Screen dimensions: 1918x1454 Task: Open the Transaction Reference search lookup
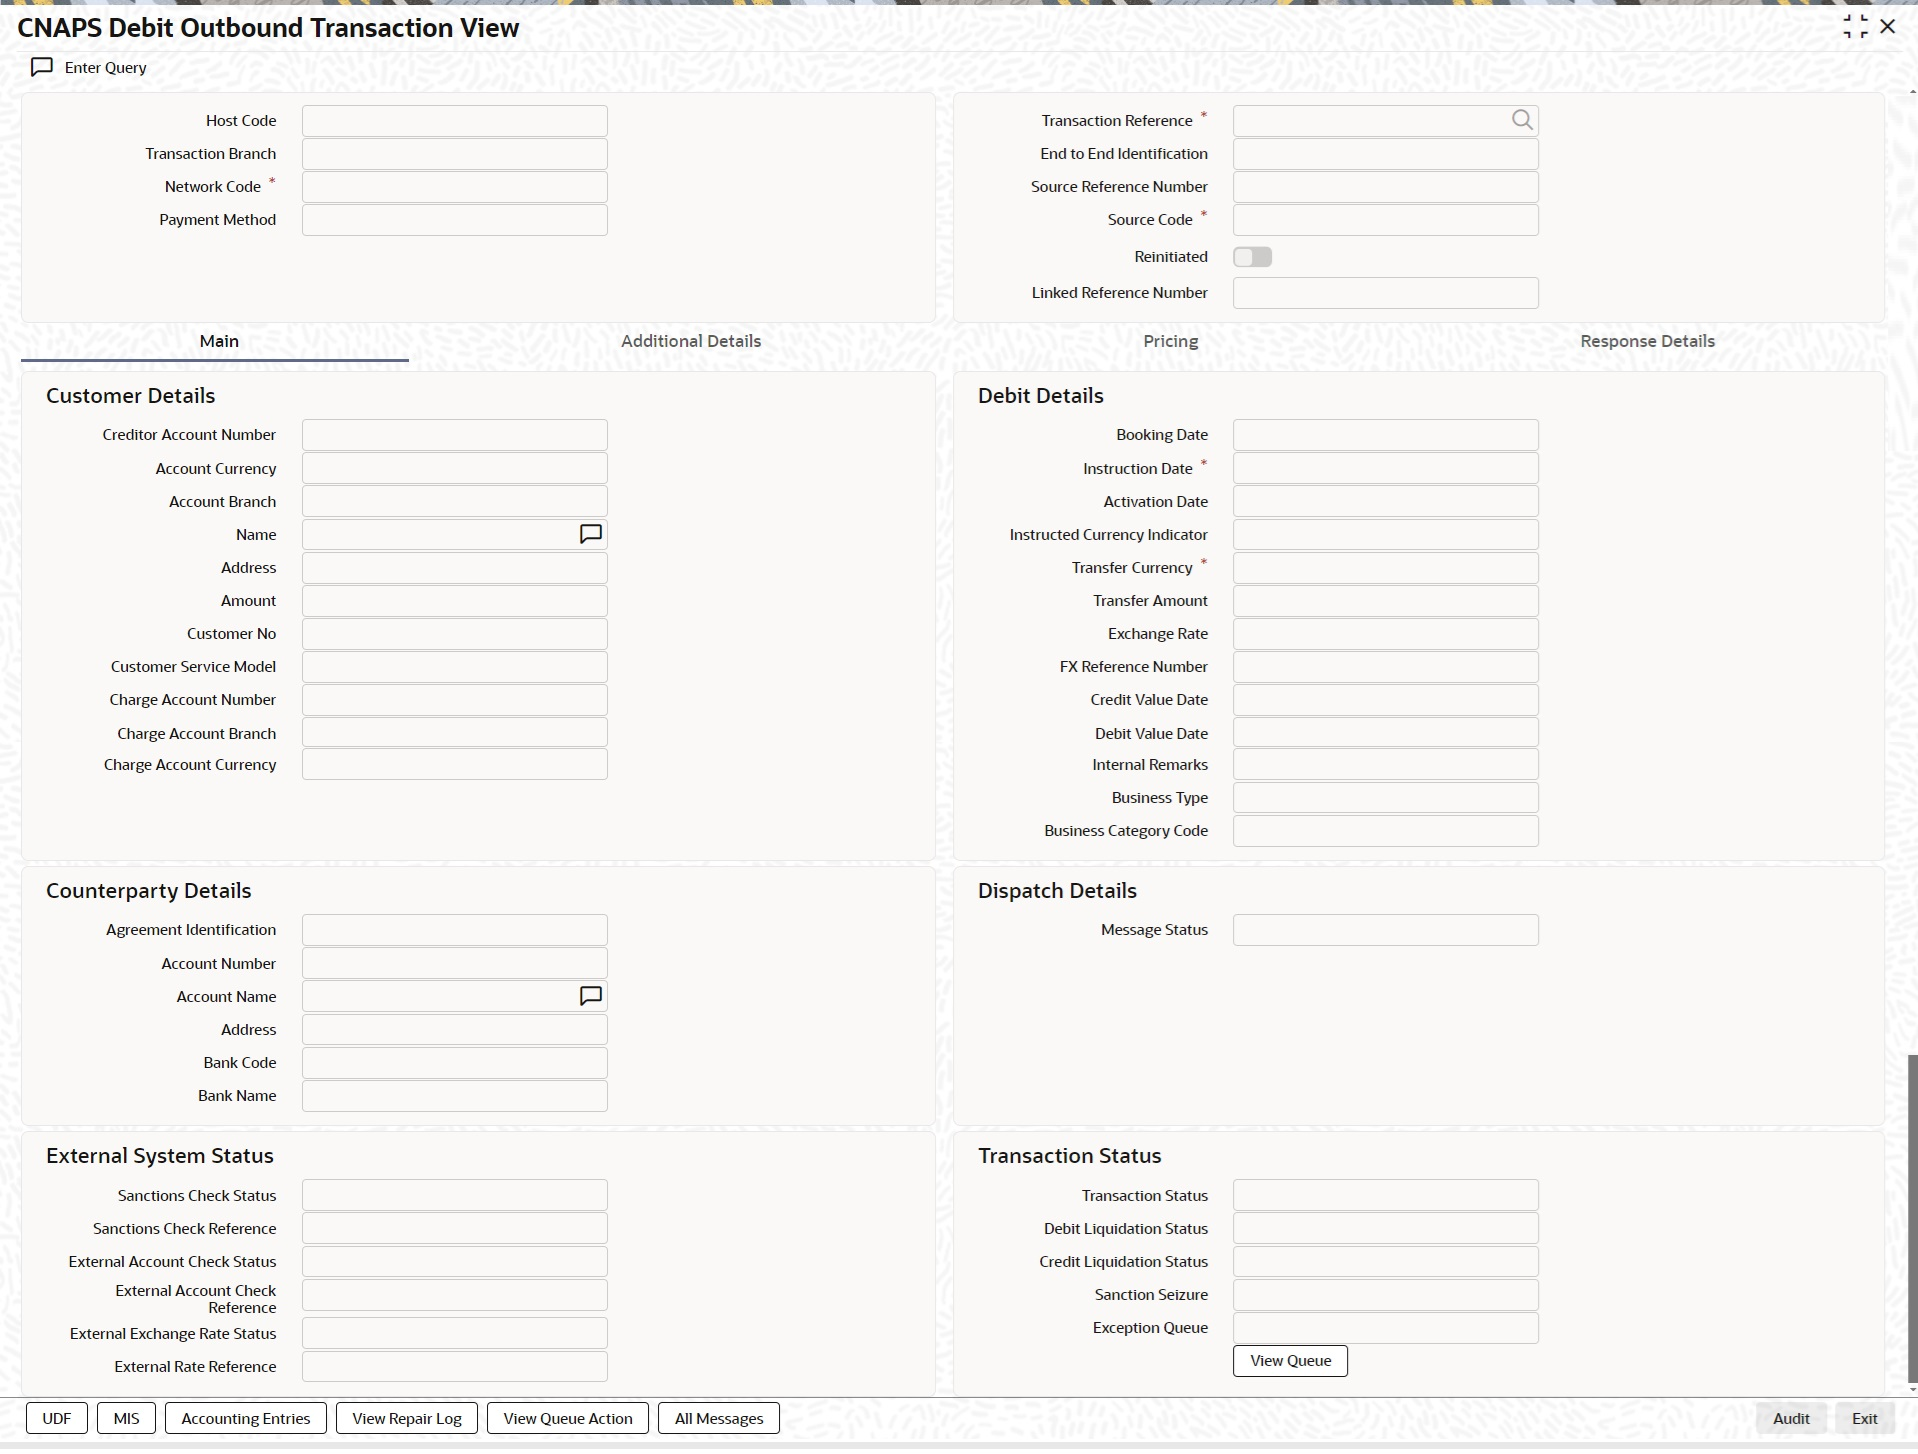pos(1522,120)
